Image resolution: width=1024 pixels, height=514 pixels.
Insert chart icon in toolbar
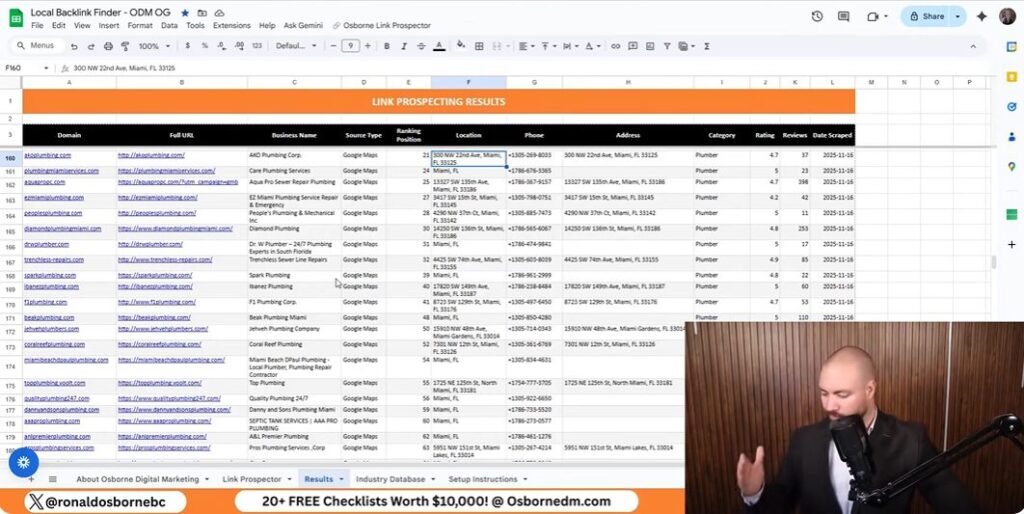click(650, 46)
